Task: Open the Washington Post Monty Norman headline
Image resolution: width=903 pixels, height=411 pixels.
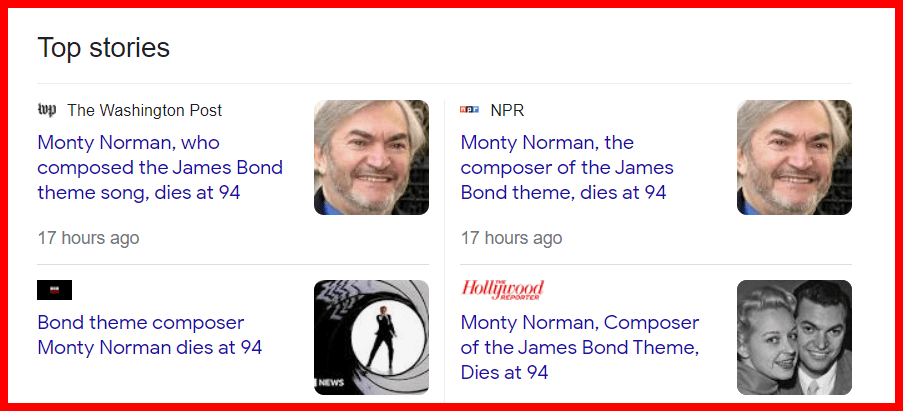Action: (x=160, y=167)
